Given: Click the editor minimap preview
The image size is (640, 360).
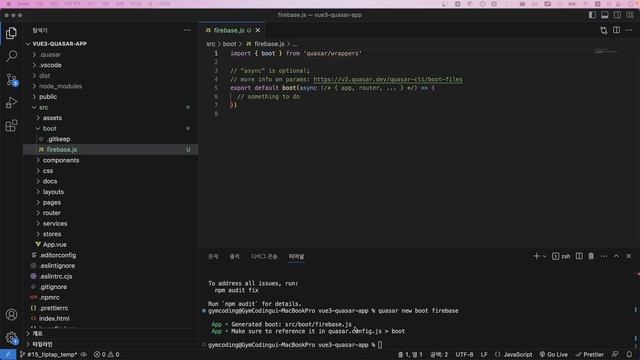Looking at the screenshot, I should coord(607,51).
